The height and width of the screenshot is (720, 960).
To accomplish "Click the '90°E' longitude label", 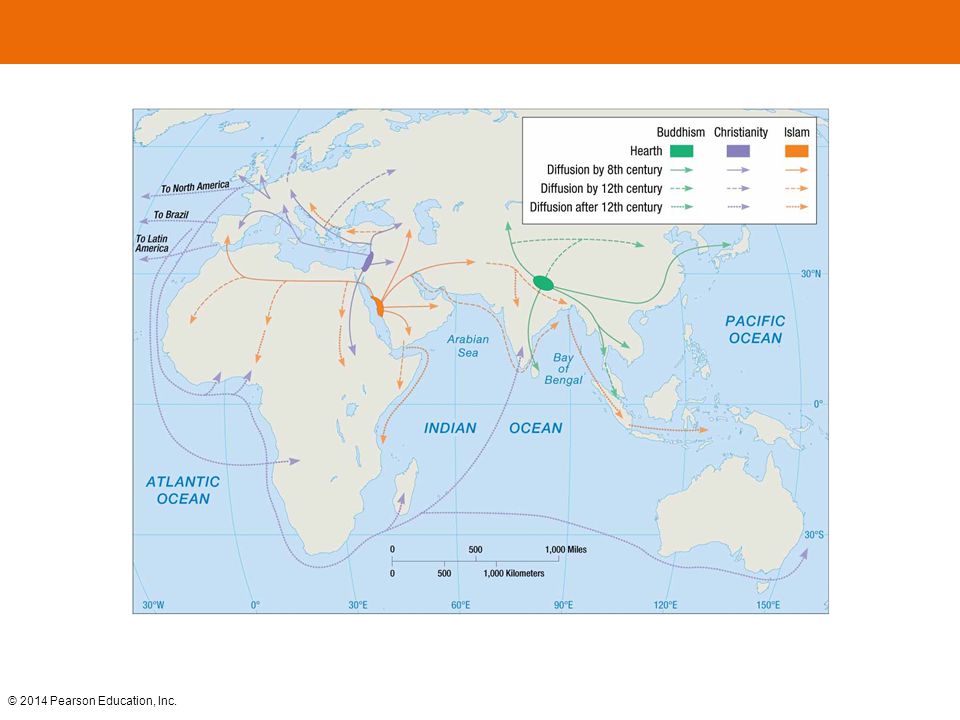I will (x=563, y=605).
